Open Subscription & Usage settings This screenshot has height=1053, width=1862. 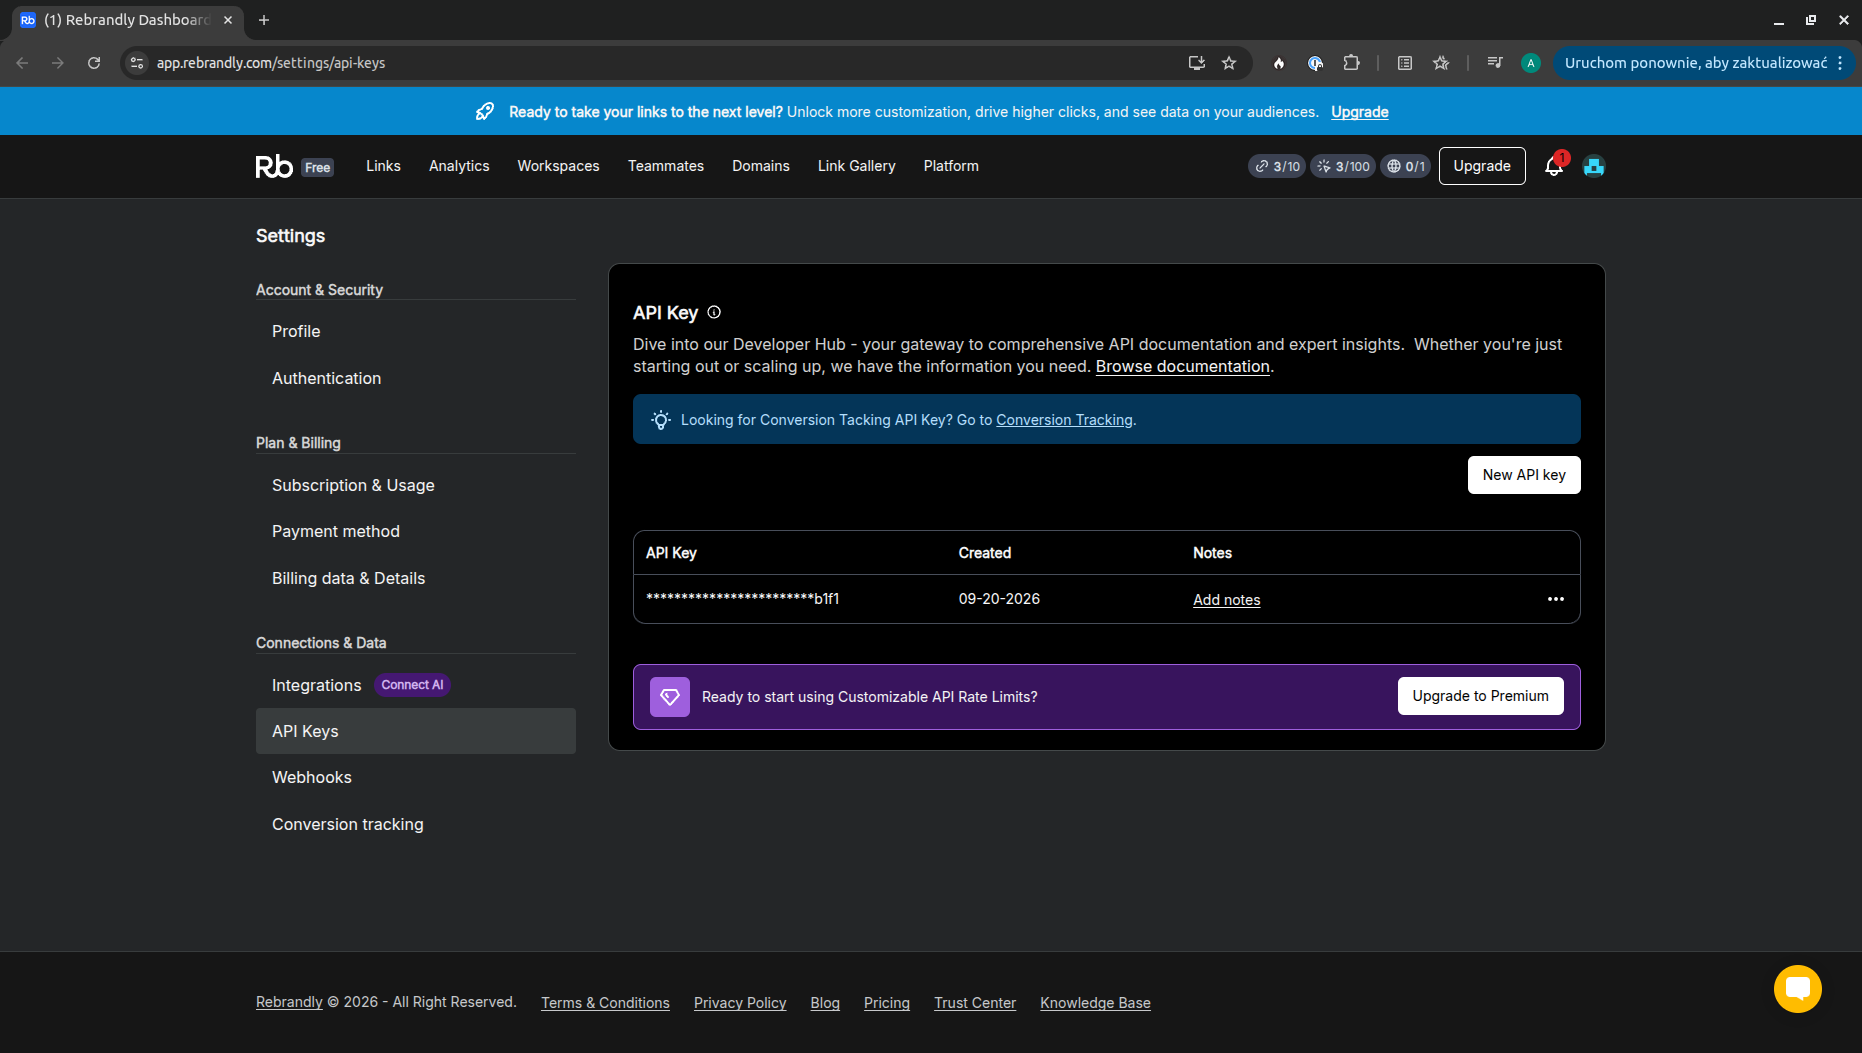416,485
